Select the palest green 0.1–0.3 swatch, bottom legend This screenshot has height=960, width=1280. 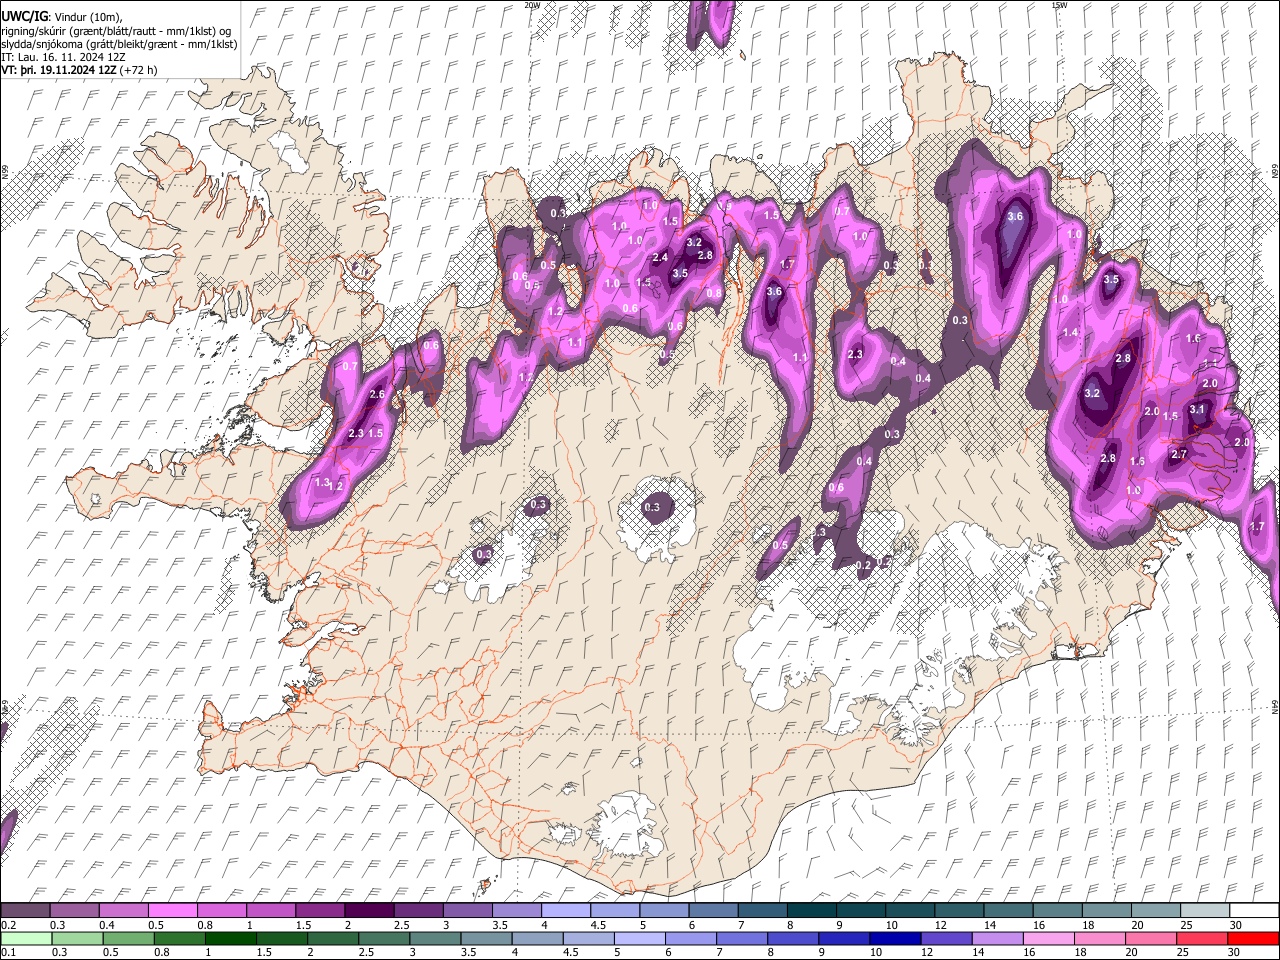27,938
